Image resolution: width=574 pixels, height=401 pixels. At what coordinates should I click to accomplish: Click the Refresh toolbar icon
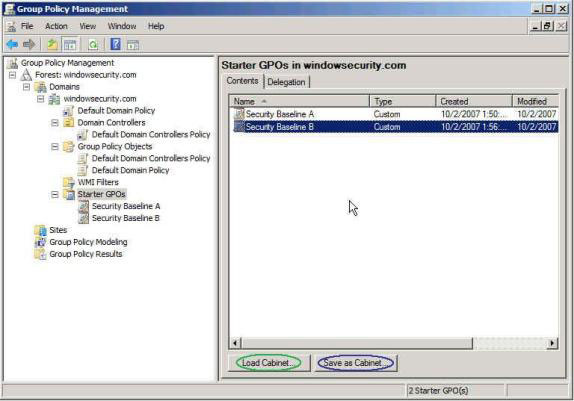93,45
